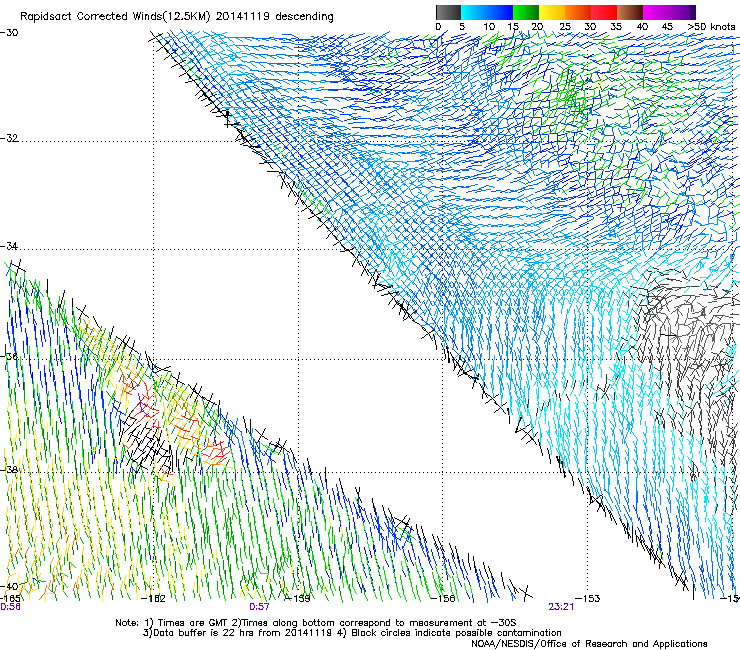740x650 pixels.
Task: Click the red 30-35 knots legend band
Action: click(x=604, y=12)
